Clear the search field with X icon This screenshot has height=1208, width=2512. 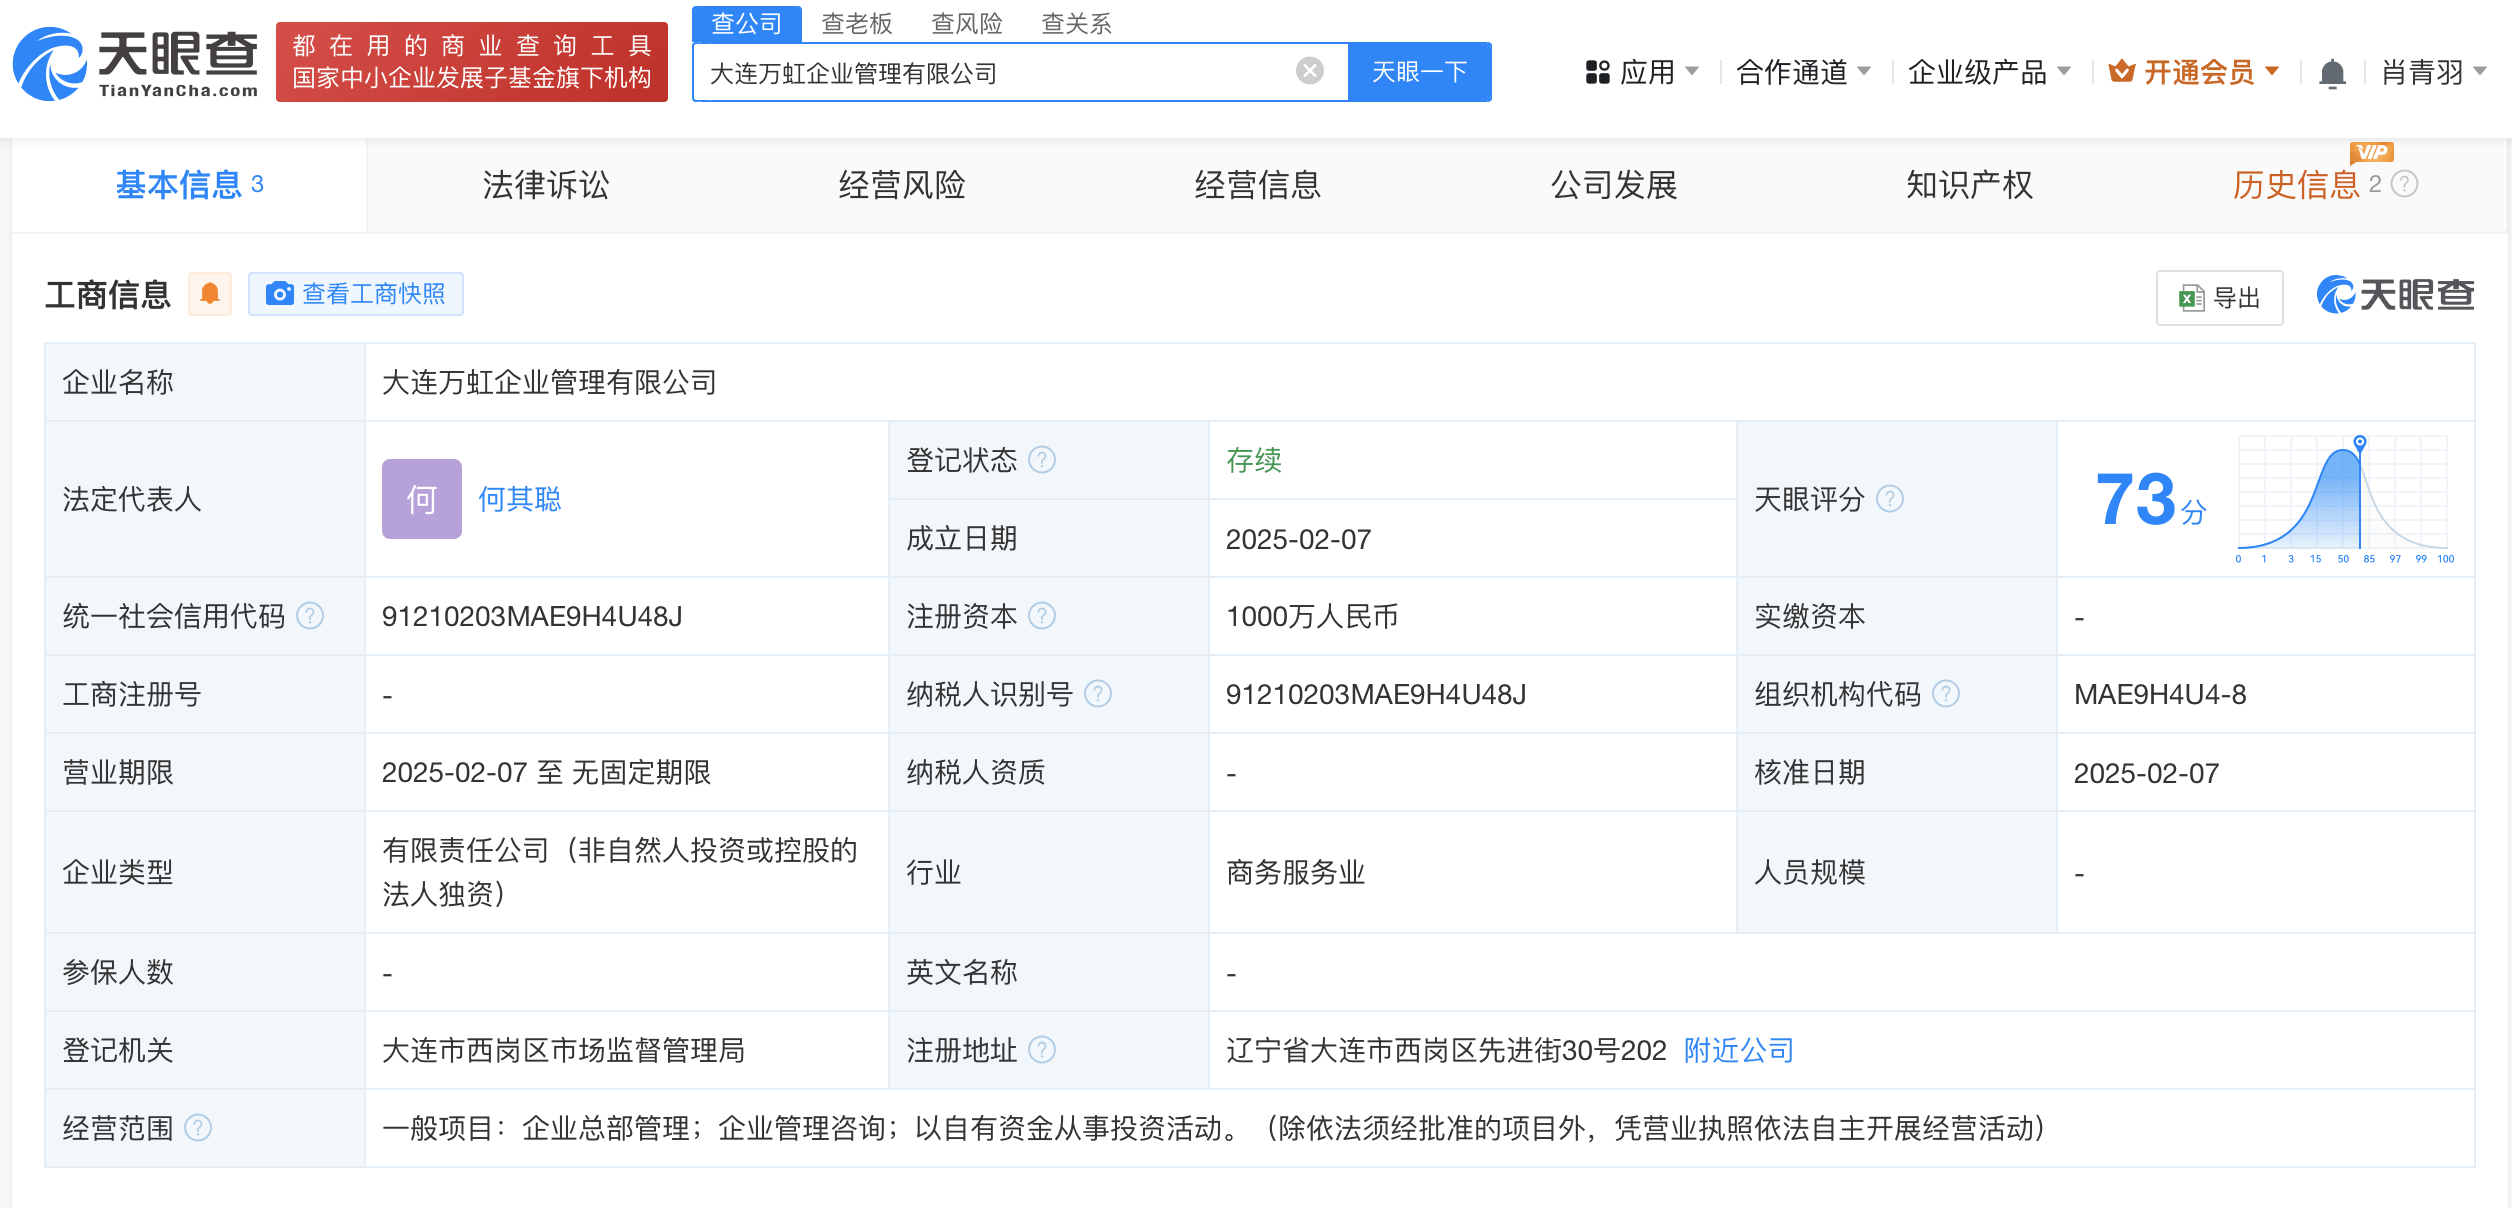click(x=1309, y=71)
